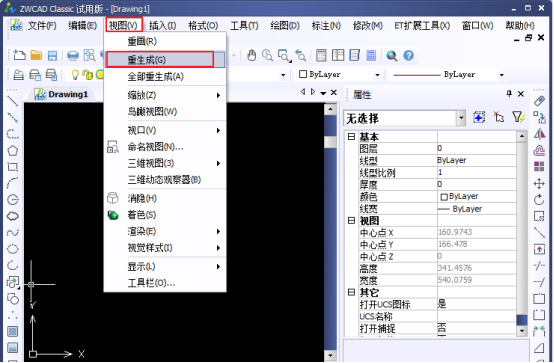
Task: Choose 全部重生成(A) menu entry
Action: point(165,76)
